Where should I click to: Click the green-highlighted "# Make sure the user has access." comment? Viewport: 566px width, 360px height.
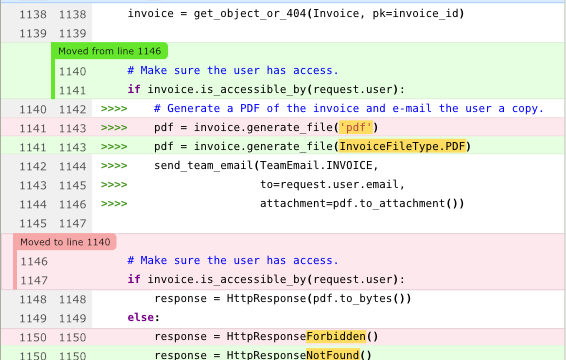(233, 70)
